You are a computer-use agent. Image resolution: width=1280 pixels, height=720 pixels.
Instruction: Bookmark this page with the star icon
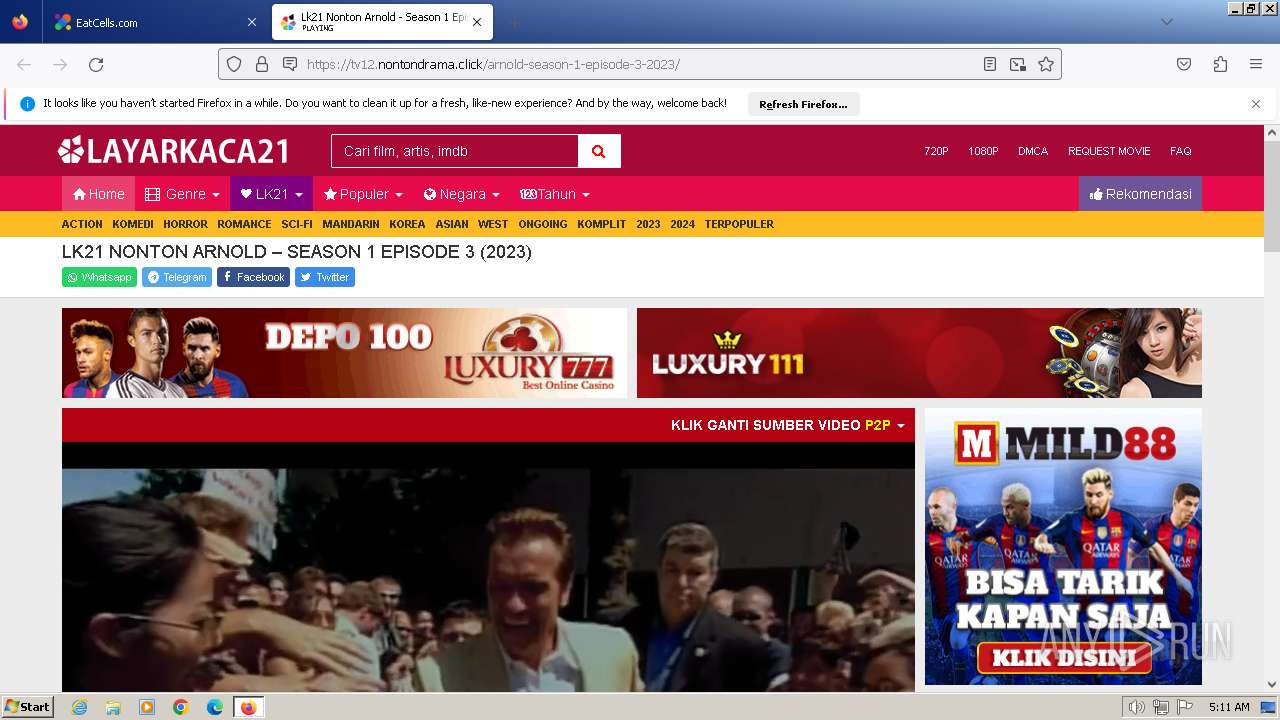coord(1046,64)
